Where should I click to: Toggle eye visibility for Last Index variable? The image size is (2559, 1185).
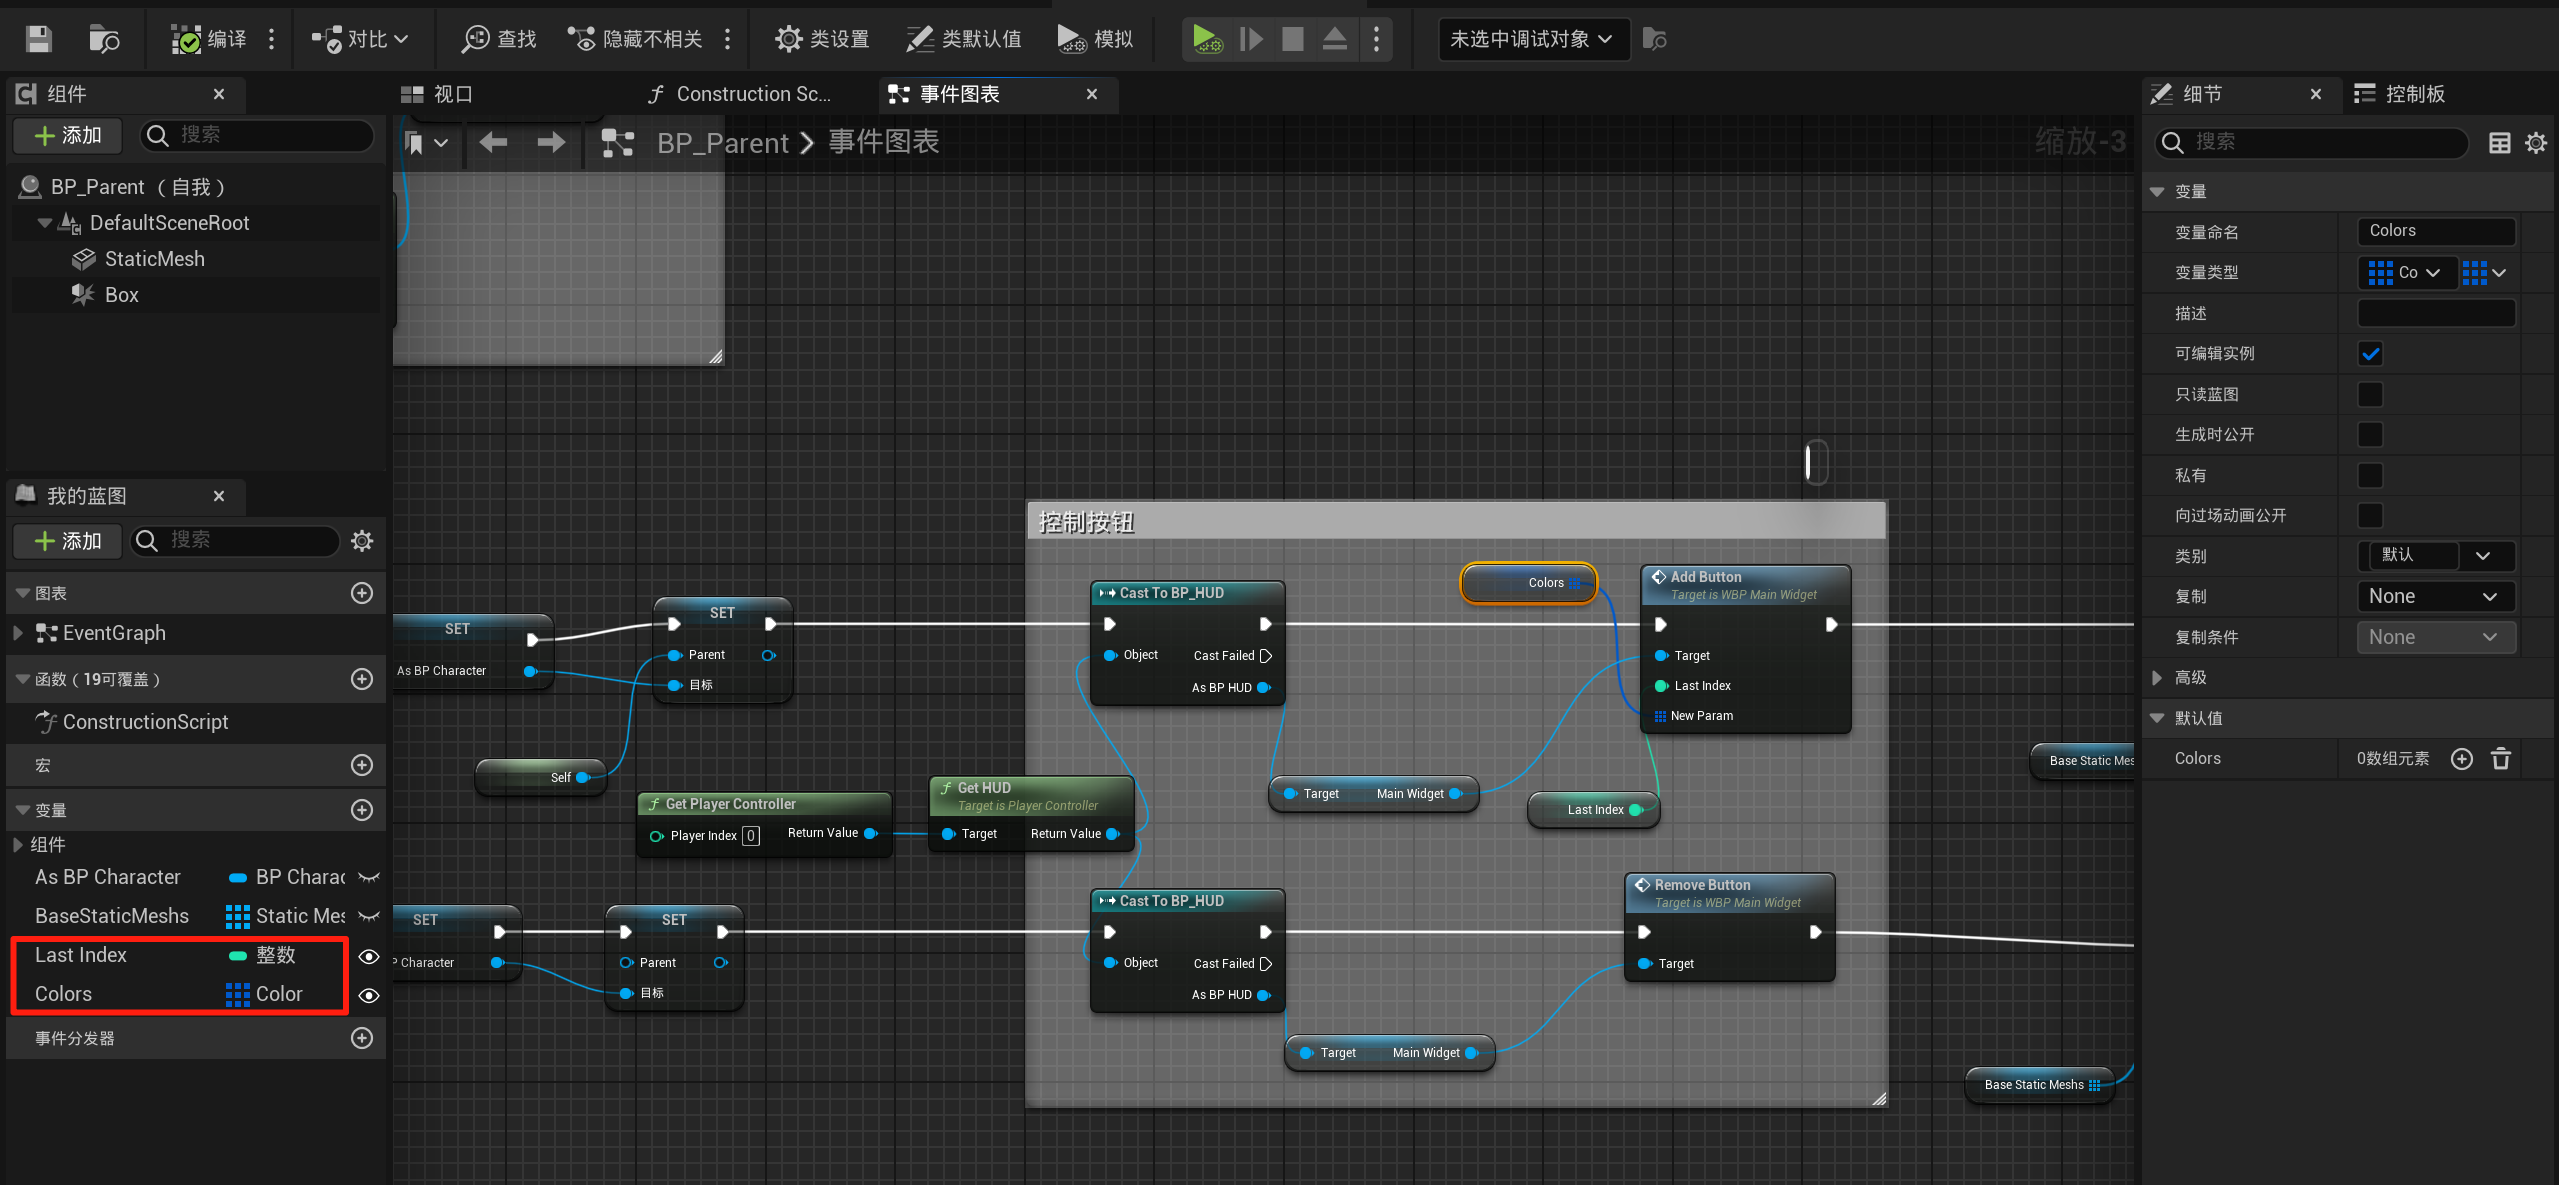pos(368,956)
